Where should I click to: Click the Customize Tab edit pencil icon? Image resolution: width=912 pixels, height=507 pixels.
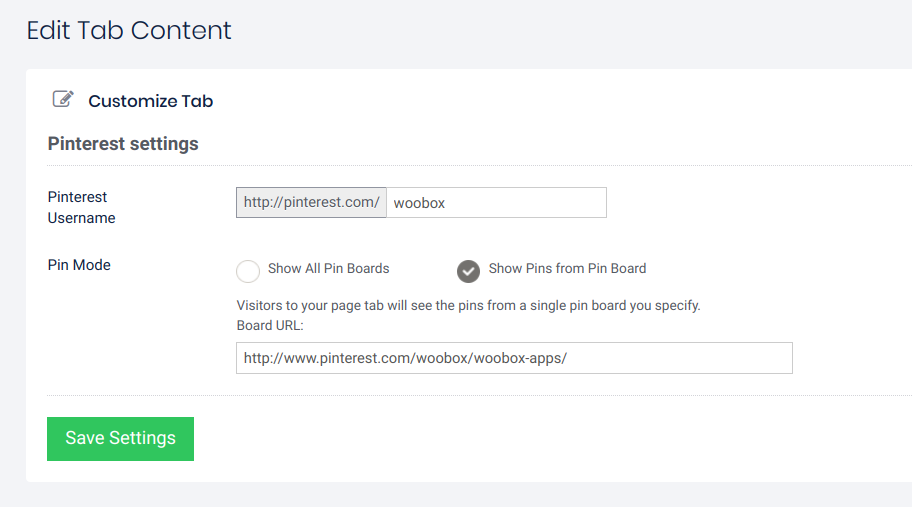[x=63, y=99]
